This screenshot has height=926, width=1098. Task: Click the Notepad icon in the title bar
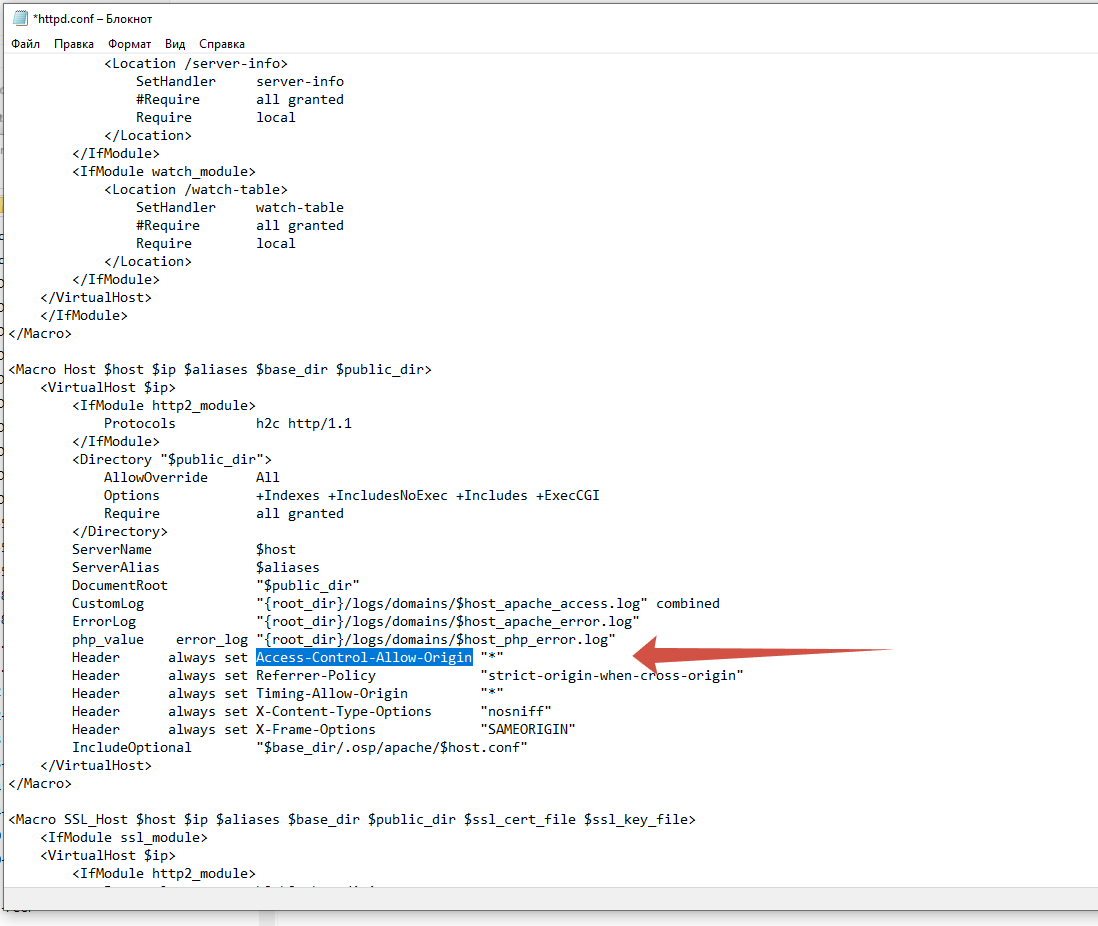20,18
